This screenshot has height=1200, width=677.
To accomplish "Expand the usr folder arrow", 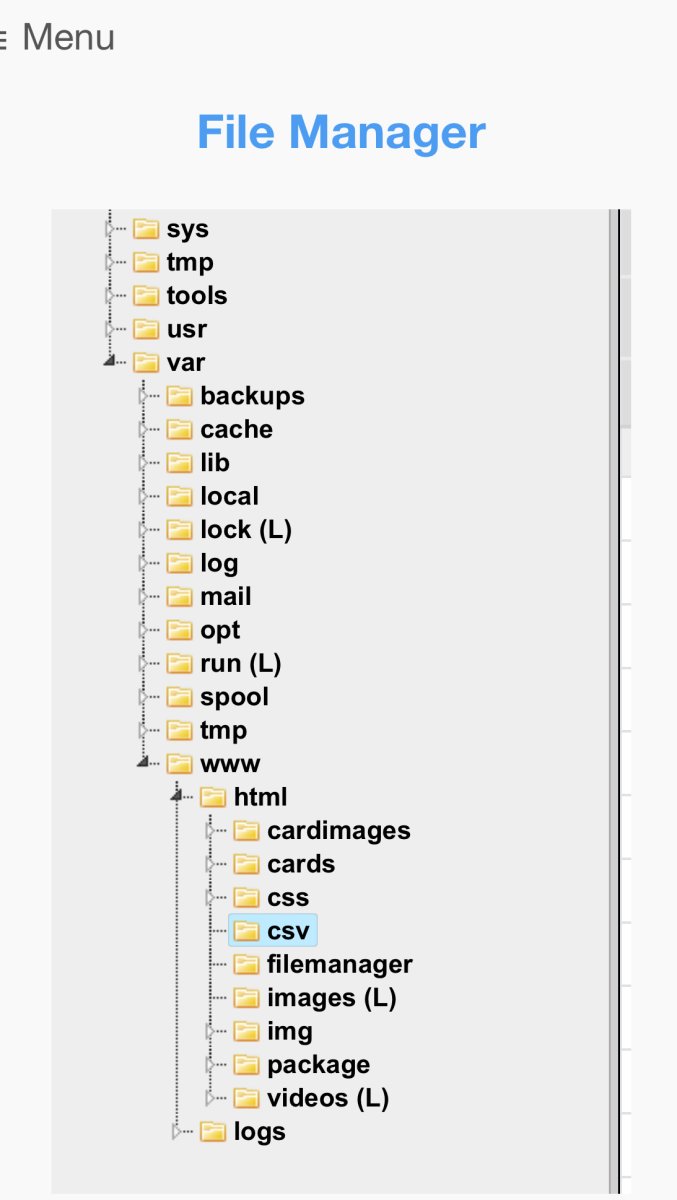I will point(110,329).
